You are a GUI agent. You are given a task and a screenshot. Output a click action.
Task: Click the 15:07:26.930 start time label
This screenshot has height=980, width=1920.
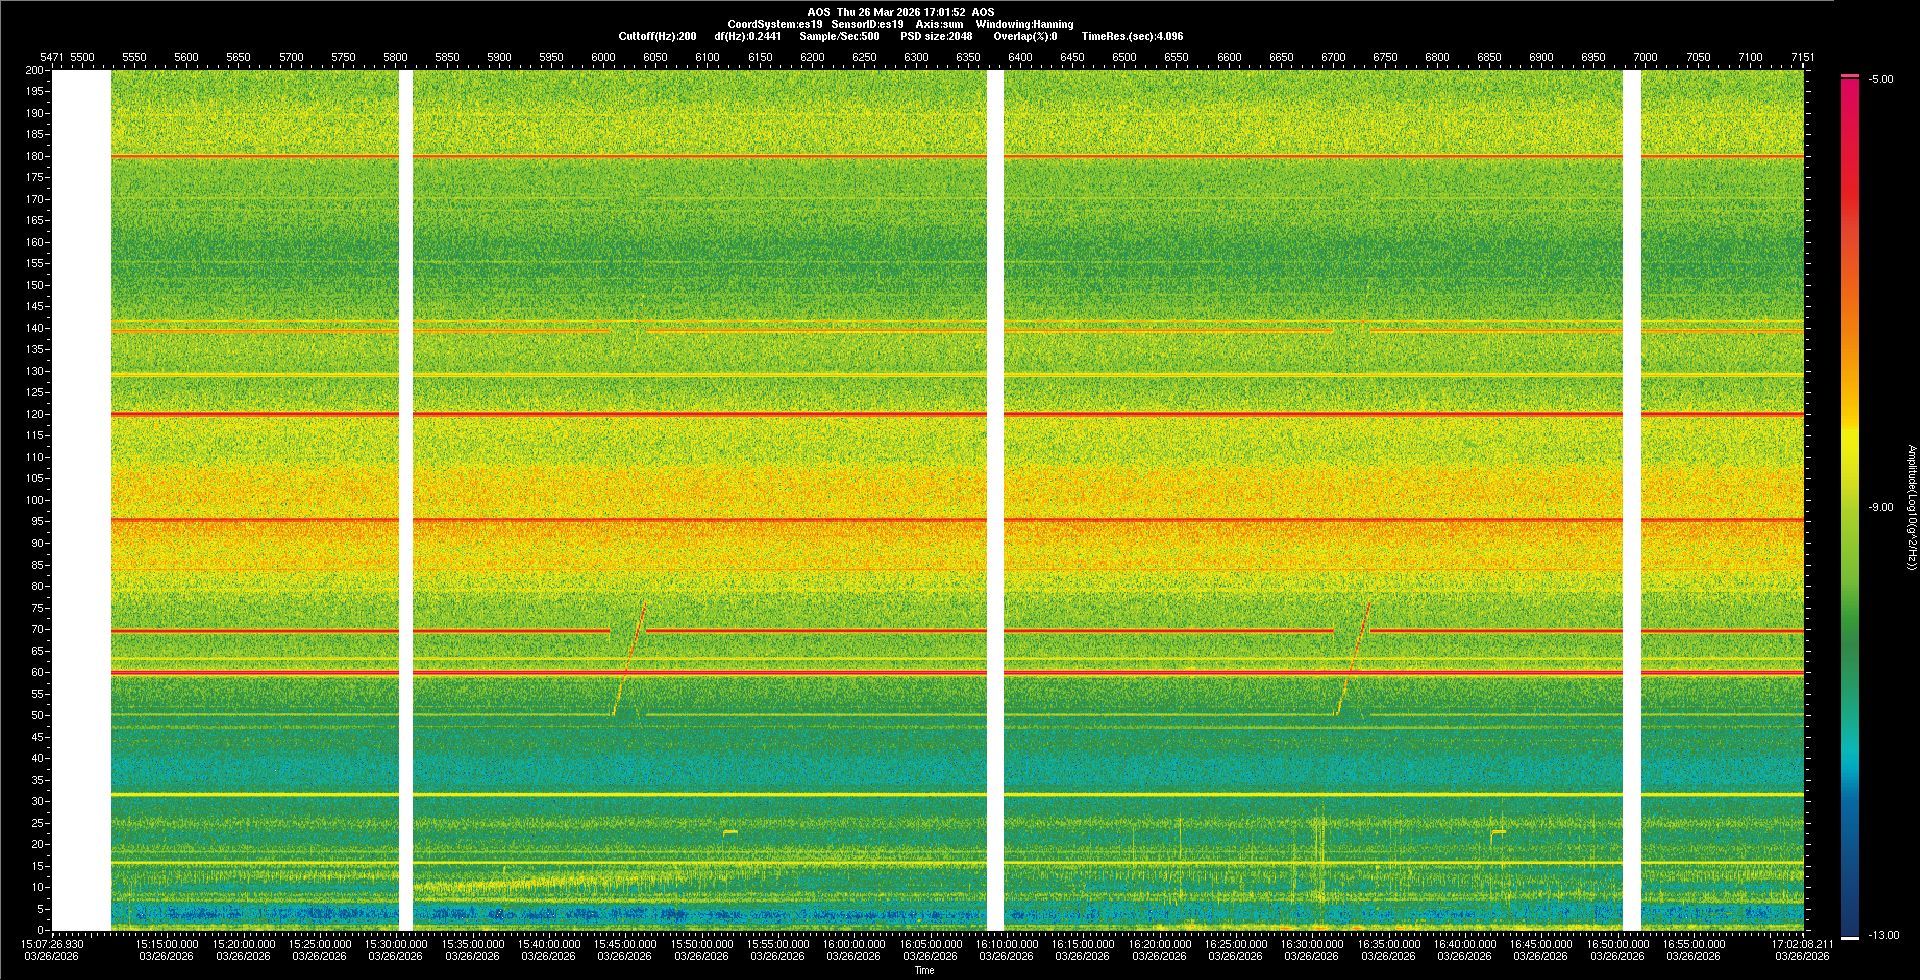[x=53, y=943]
